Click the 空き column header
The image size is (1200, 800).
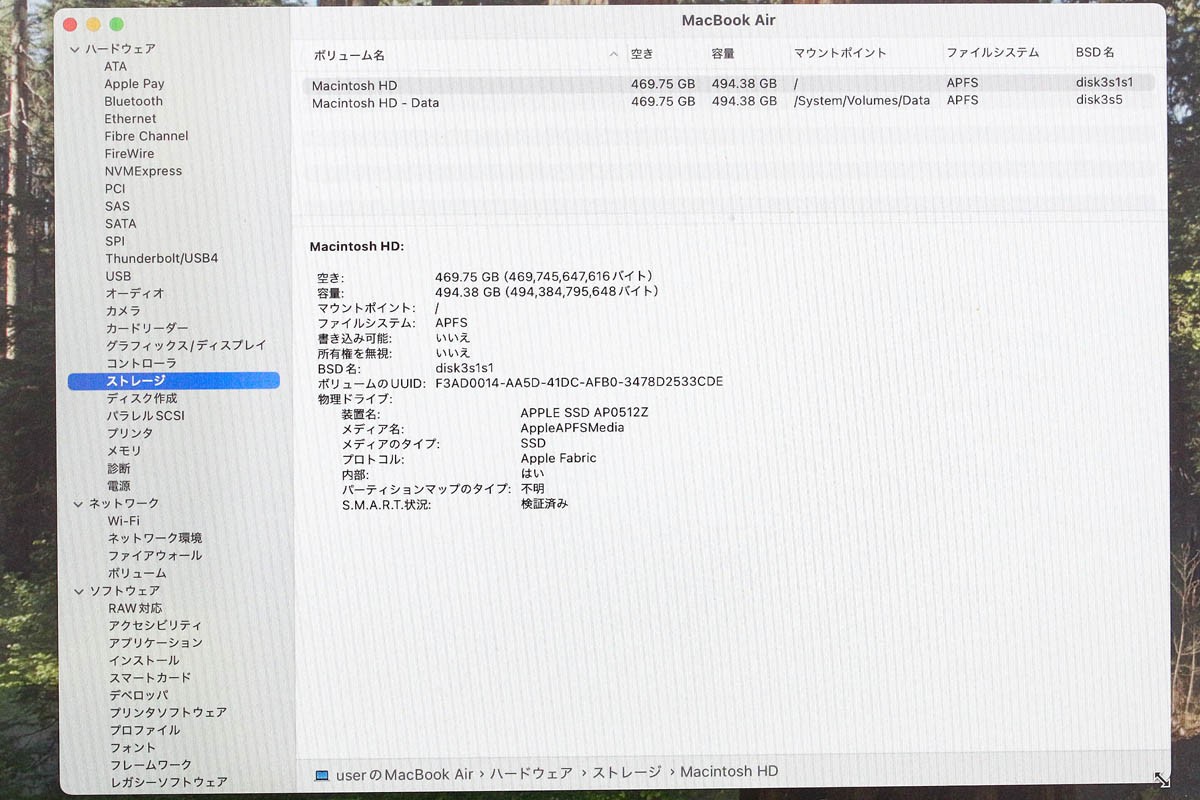tap(642, 54)
